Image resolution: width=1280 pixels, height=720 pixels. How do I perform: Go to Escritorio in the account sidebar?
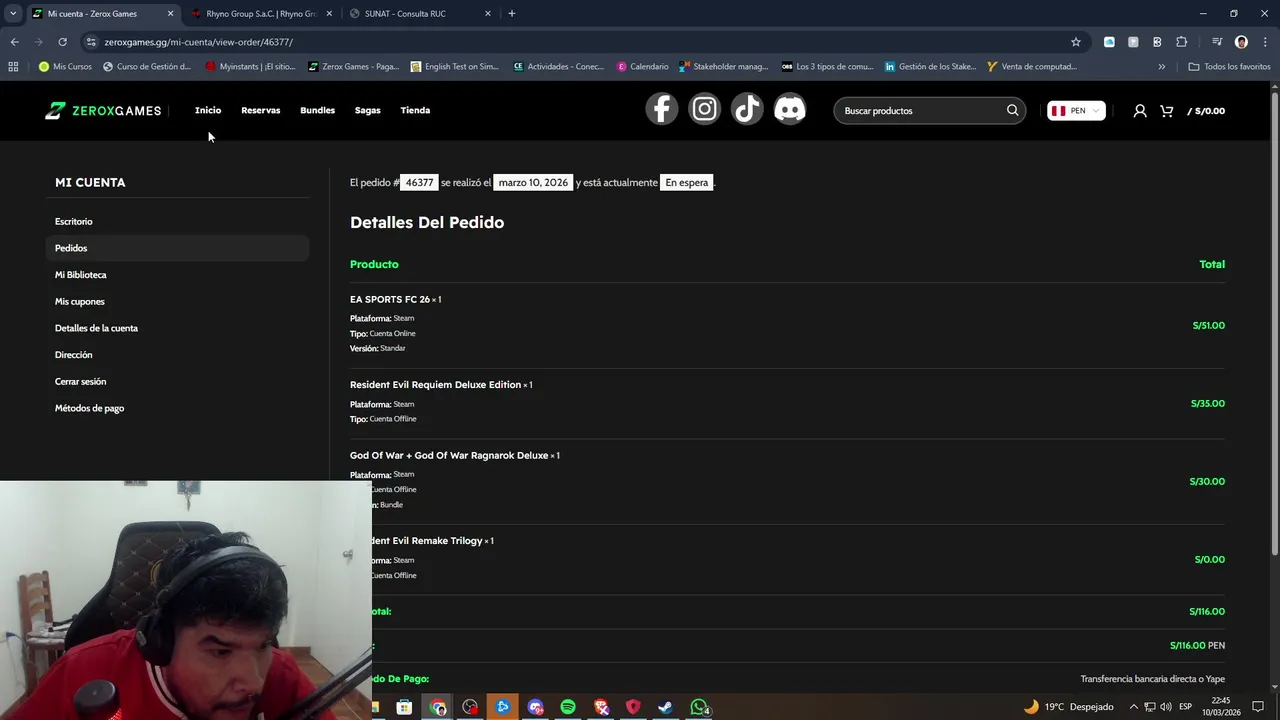click(x=177, y=221)
